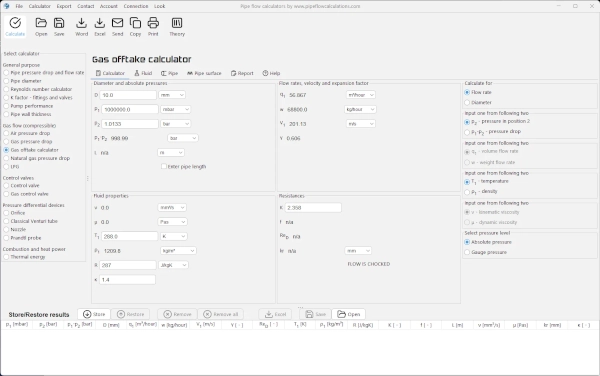Select density input option
600x376 pixels.
[481, 191]
